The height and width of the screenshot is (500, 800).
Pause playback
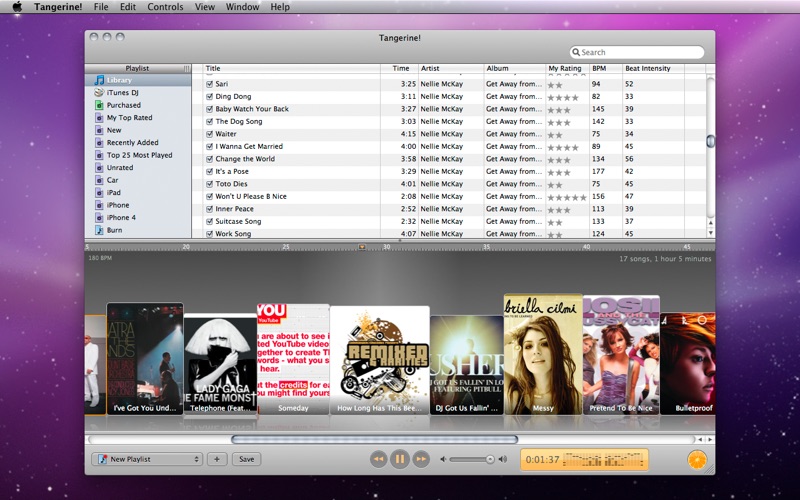tap(400, 459)
